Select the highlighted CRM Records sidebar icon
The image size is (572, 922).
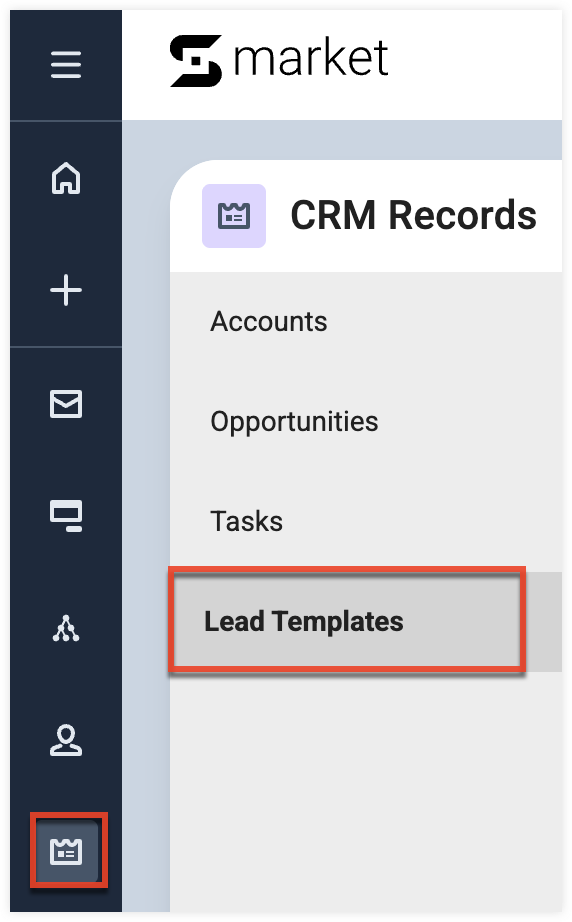click(66, 851)
